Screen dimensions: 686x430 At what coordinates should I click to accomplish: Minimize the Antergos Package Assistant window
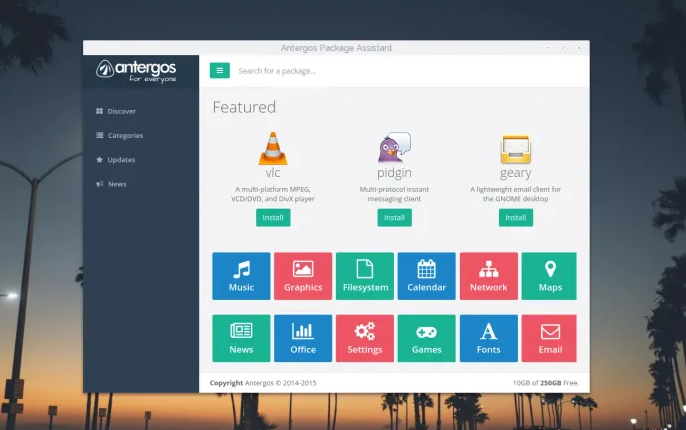click(x=548, y=47)
